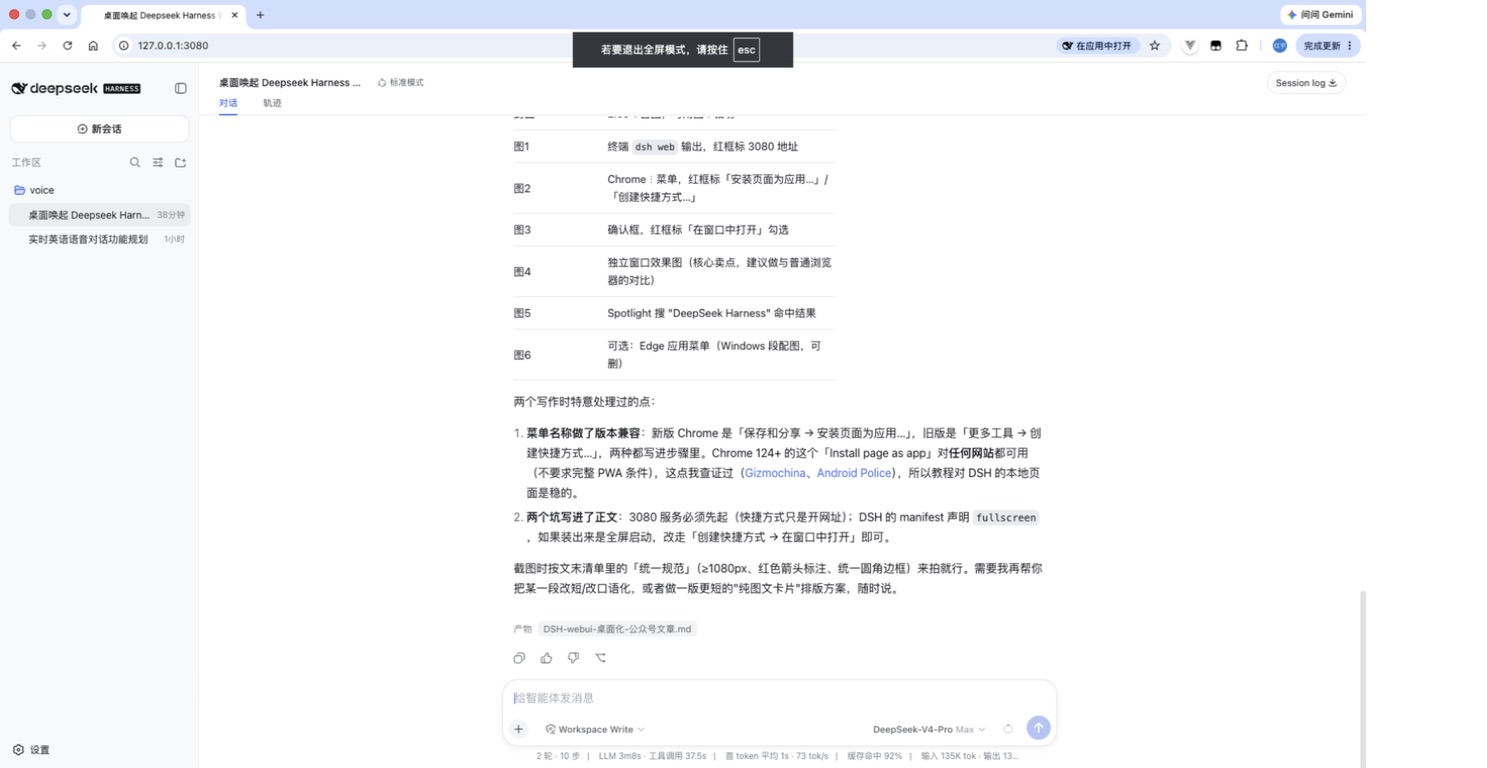Click the DeepSeek Harness logo

(76, 88)
